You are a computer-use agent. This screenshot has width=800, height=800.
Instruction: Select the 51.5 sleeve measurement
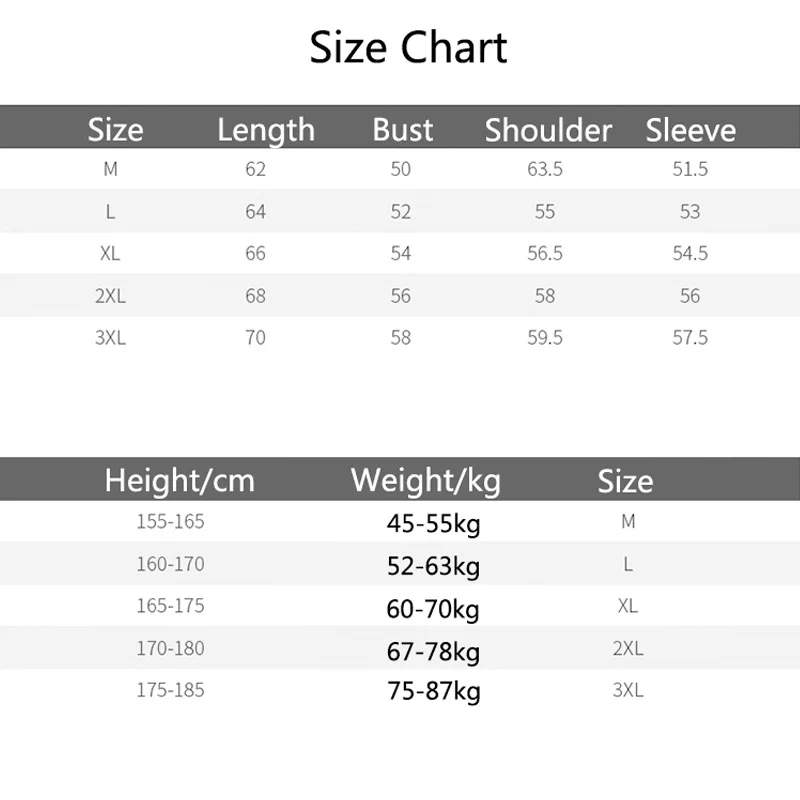[690, 170]
